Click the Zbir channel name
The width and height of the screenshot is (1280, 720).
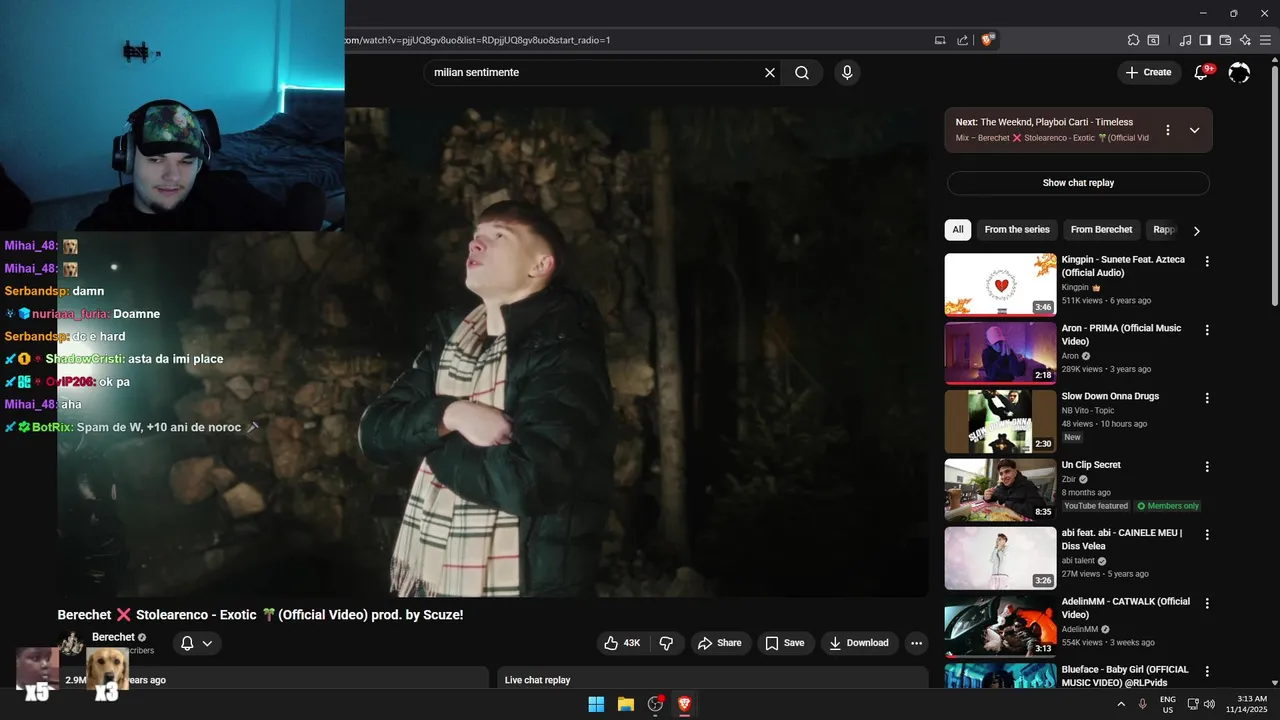[1070, 479]
